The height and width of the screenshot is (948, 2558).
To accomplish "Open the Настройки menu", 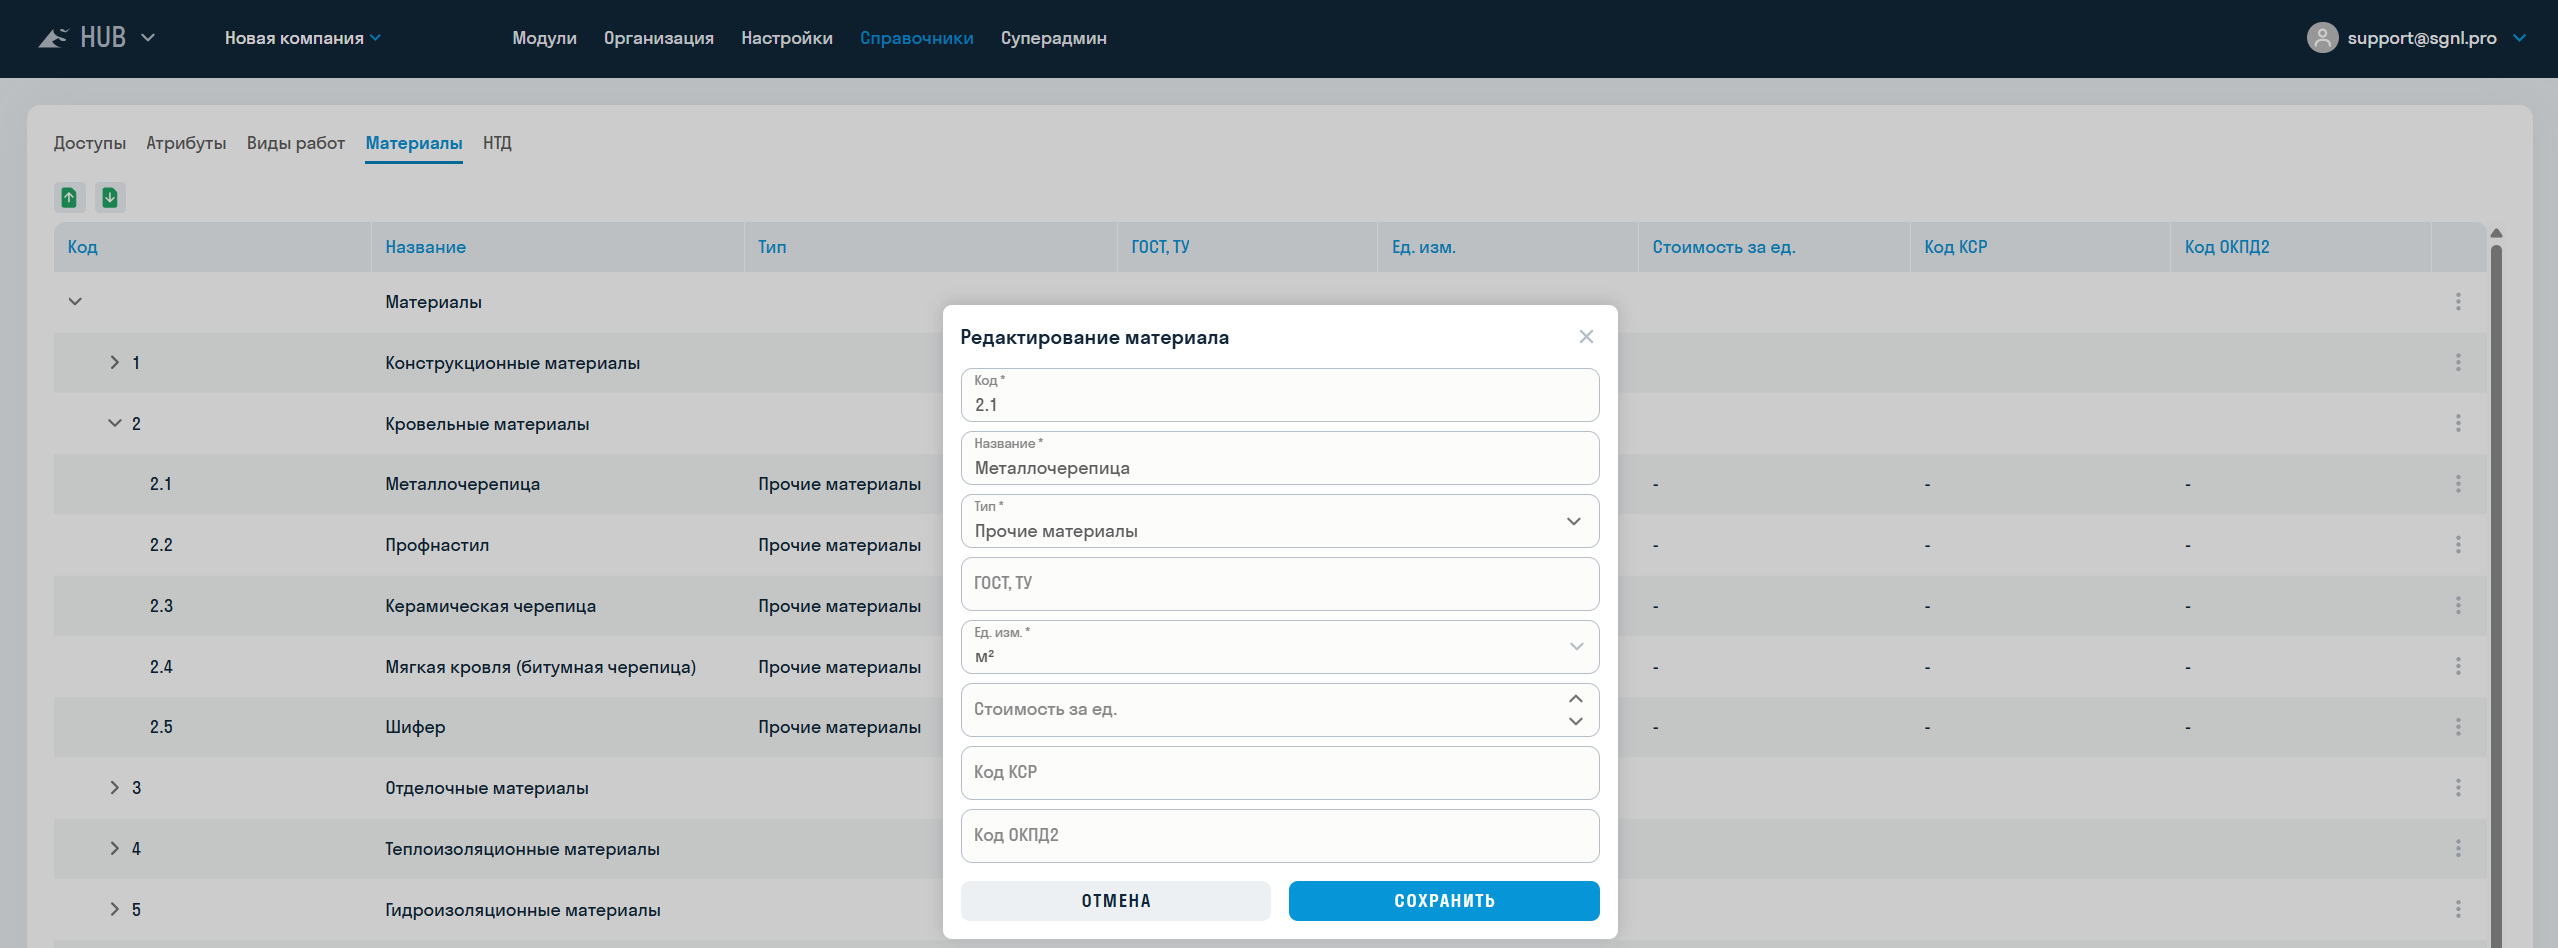I will (786, 38).
